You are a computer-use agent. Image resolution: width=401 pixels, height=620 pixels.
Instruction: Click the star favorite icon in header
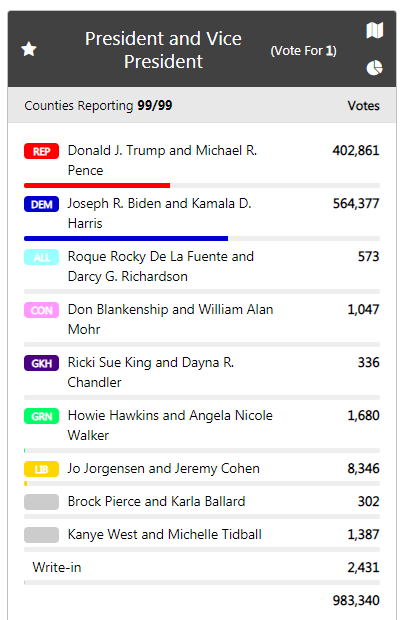[28, 49]
